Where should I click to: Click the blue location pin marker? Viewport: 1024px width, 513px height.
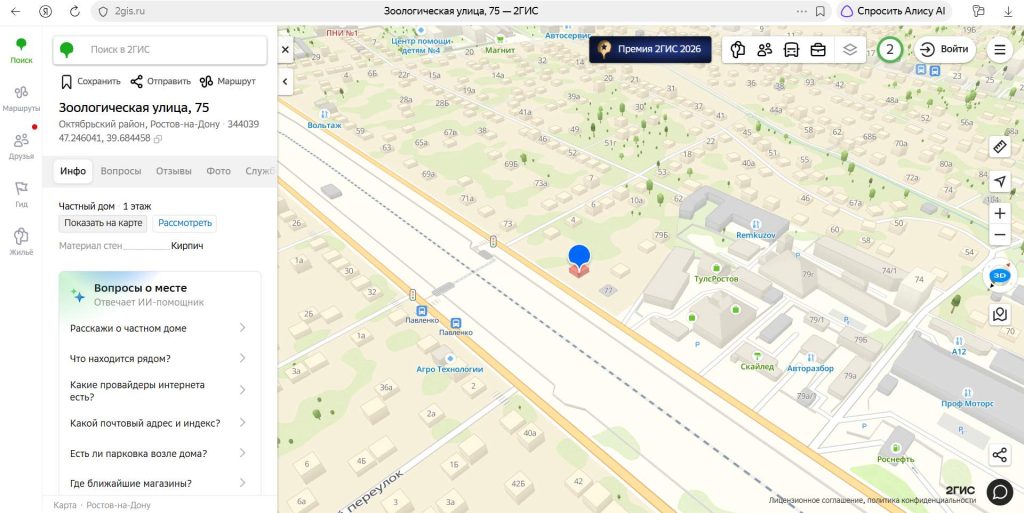[579, 258]
